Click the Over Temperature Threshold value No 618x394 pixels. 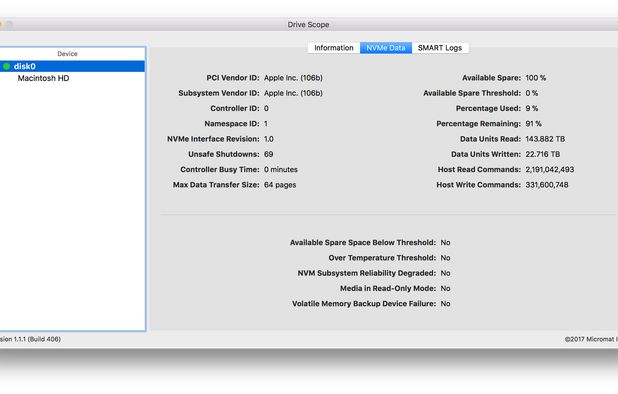pyautogui.click(x=445, y=258)
